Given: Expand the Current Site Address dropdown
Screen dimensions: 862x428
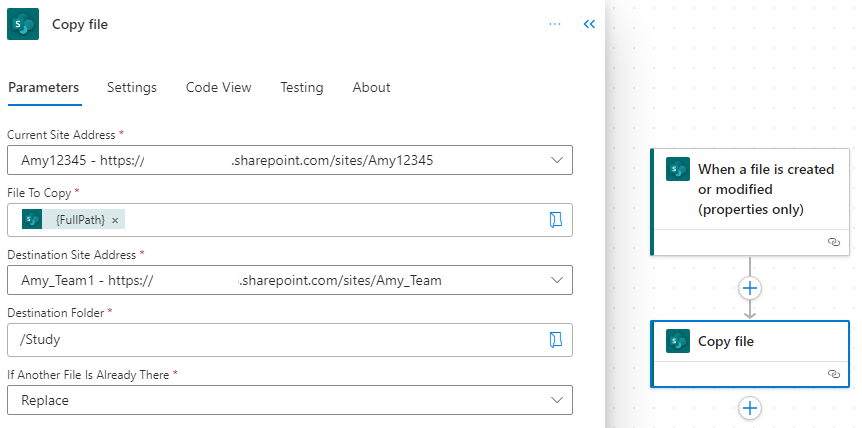Looking at the screenshot, I should tap(556, 160).
